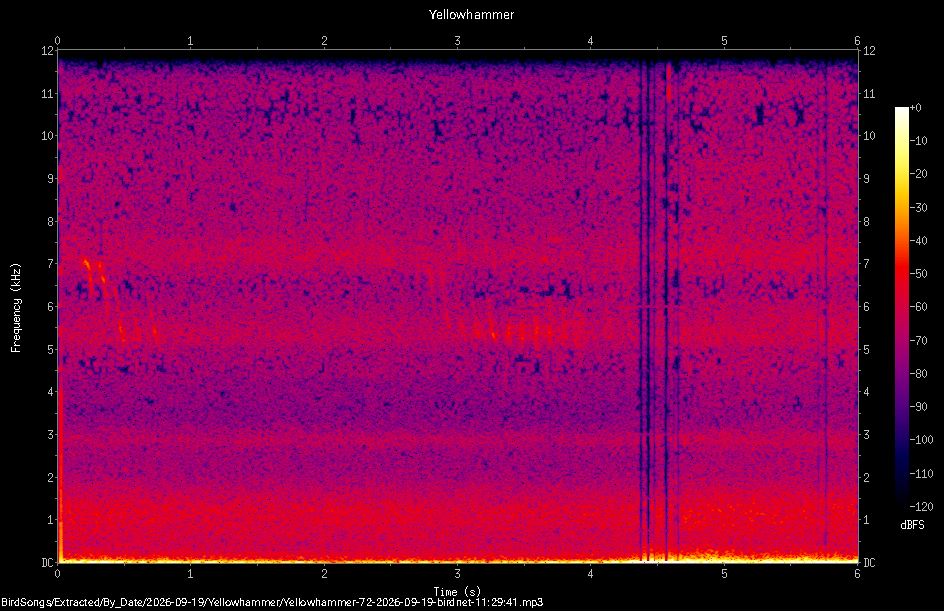Click the -50 value on the color scale
This screenshot has width=944, height=611.
[x=919, y=274]
